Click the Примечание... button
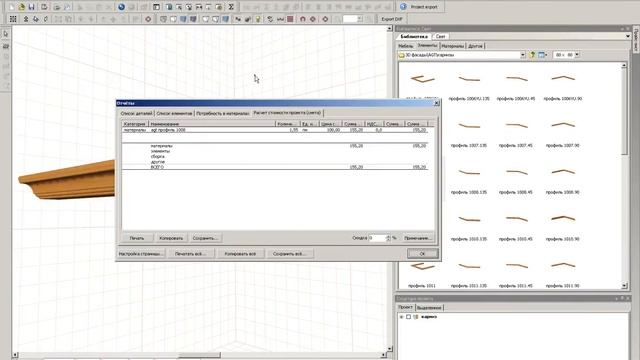This screenshot has width=640, height=360. (x=417, y=238)
